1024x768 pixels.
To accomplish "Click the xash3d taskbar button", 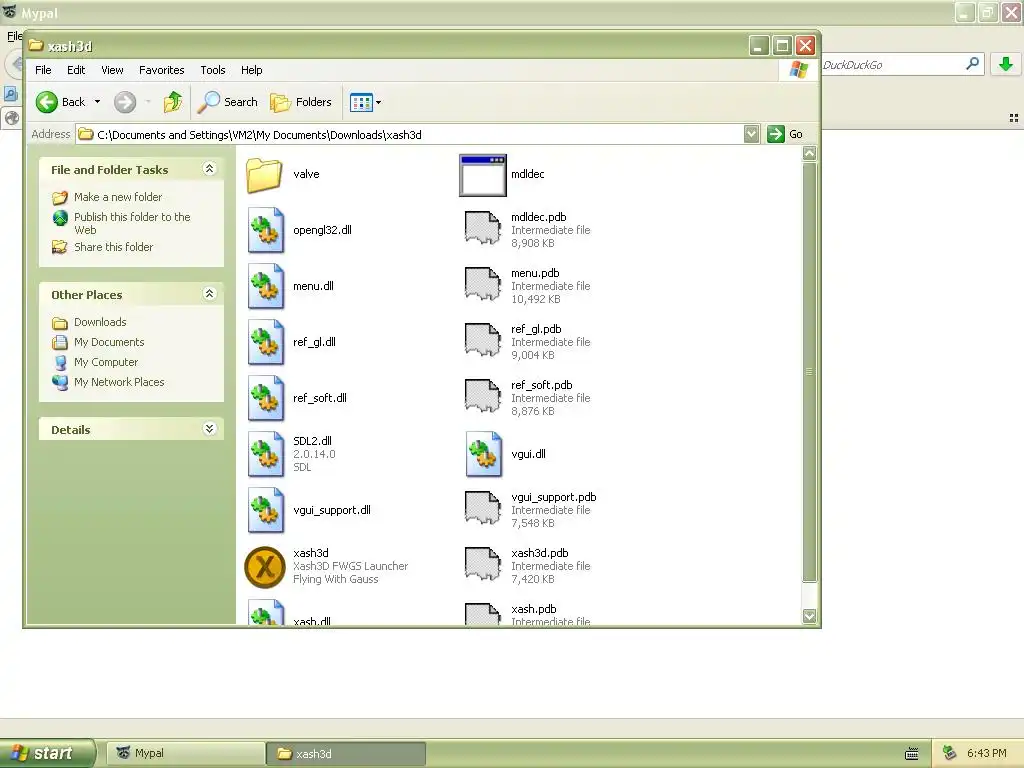I will [x=346, y=754].
